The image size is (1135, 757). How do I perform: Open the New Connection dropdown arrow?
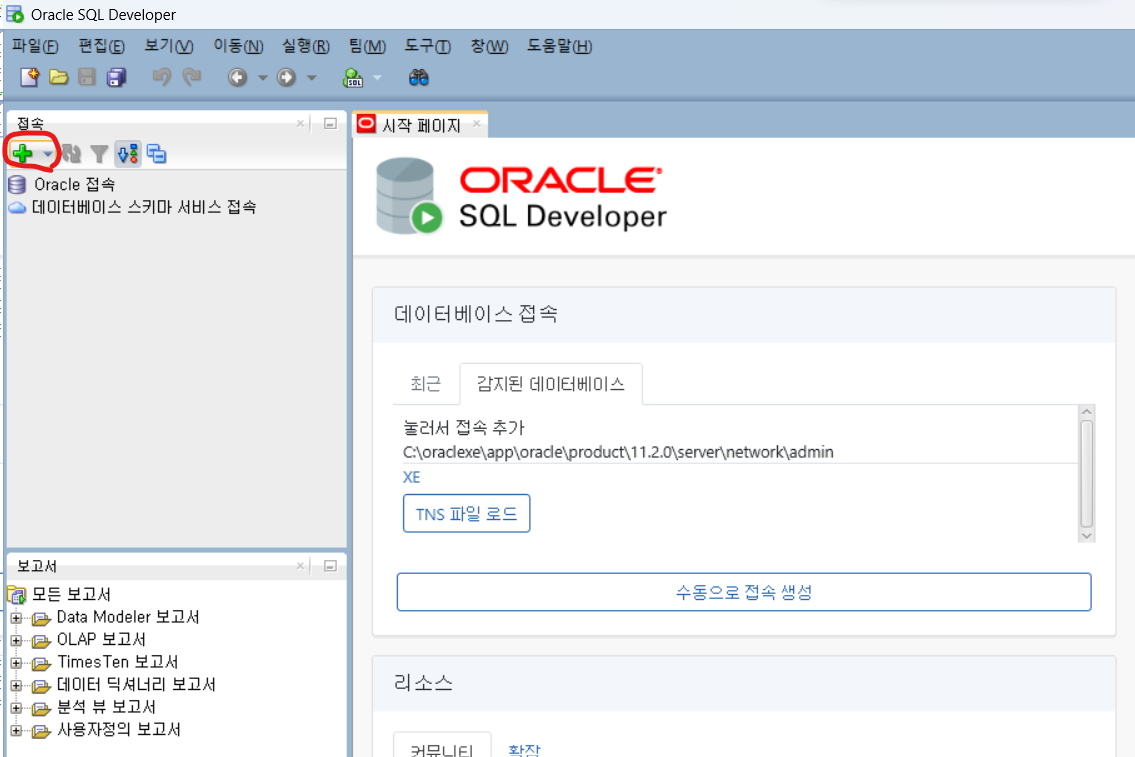(x=48, y=153)
